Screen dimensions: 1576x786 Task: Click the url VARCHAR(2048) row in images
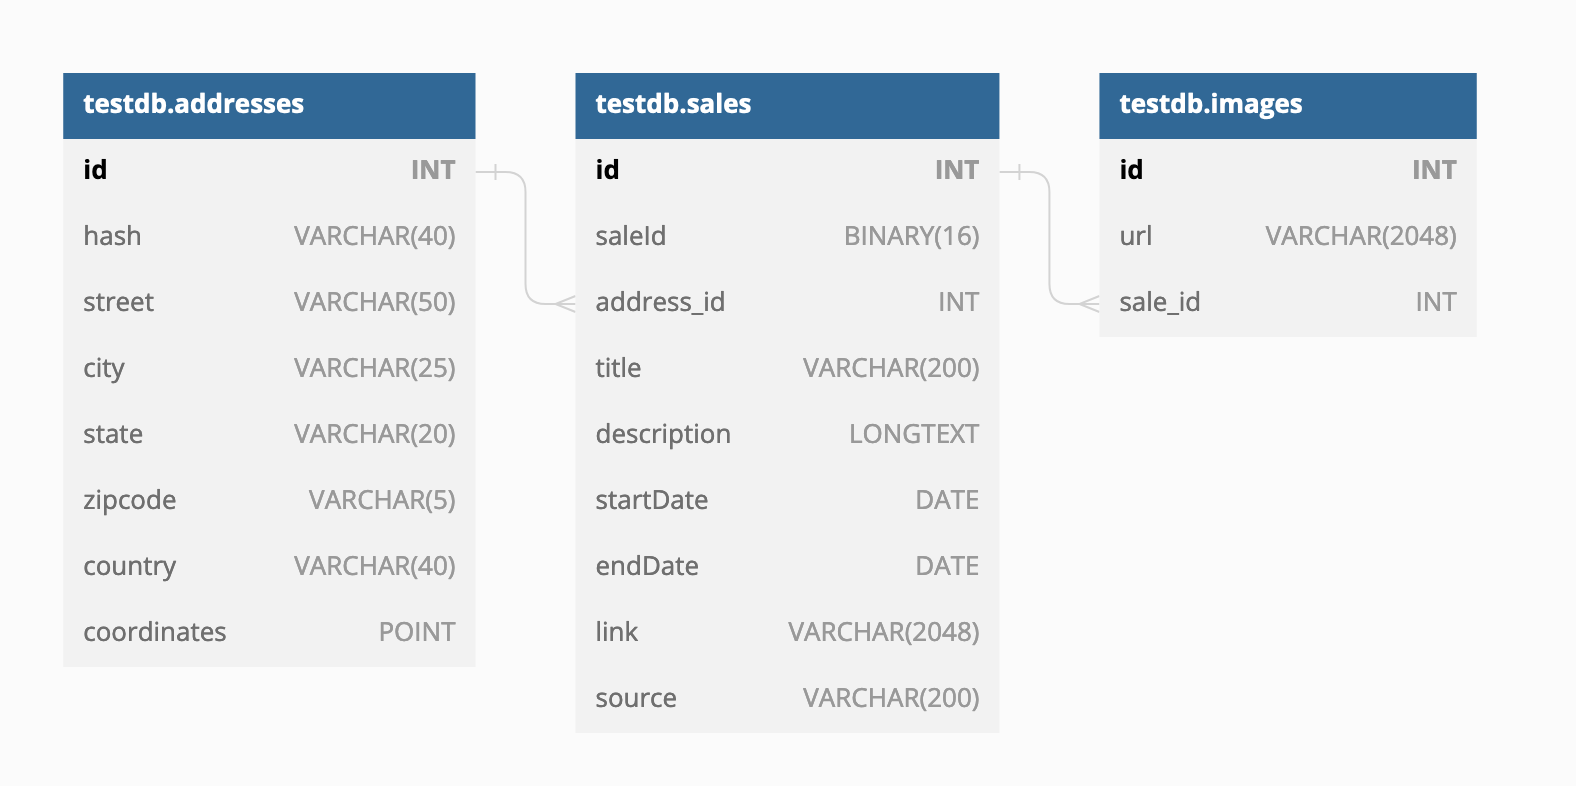(1288, 237)
